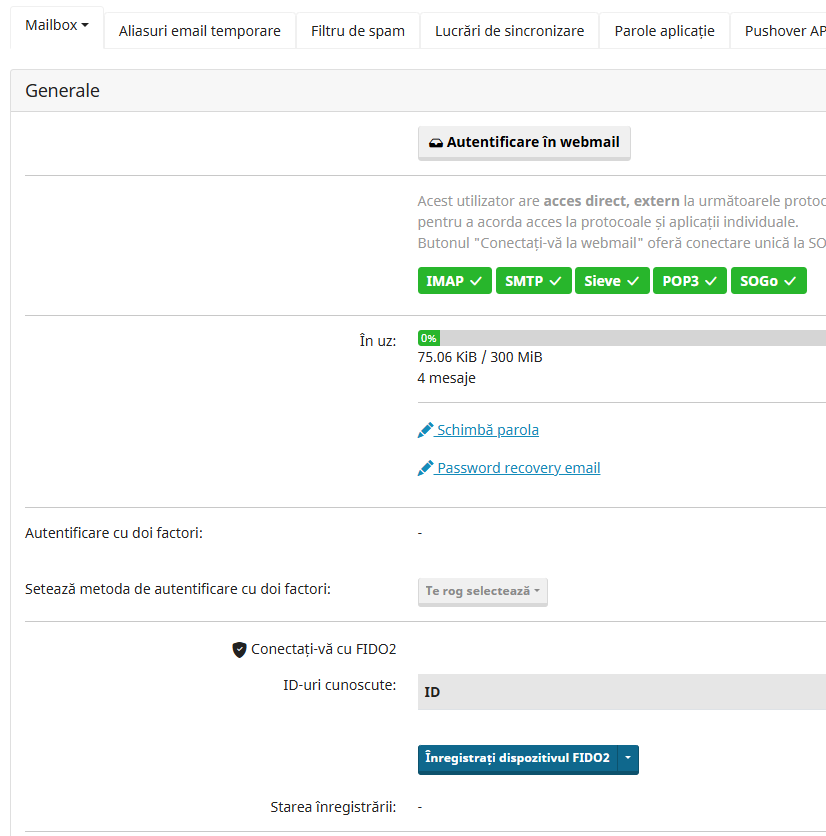Toggle SMTP protocol access badge
The height and width of the screenshot is (836, 826).
533,281
